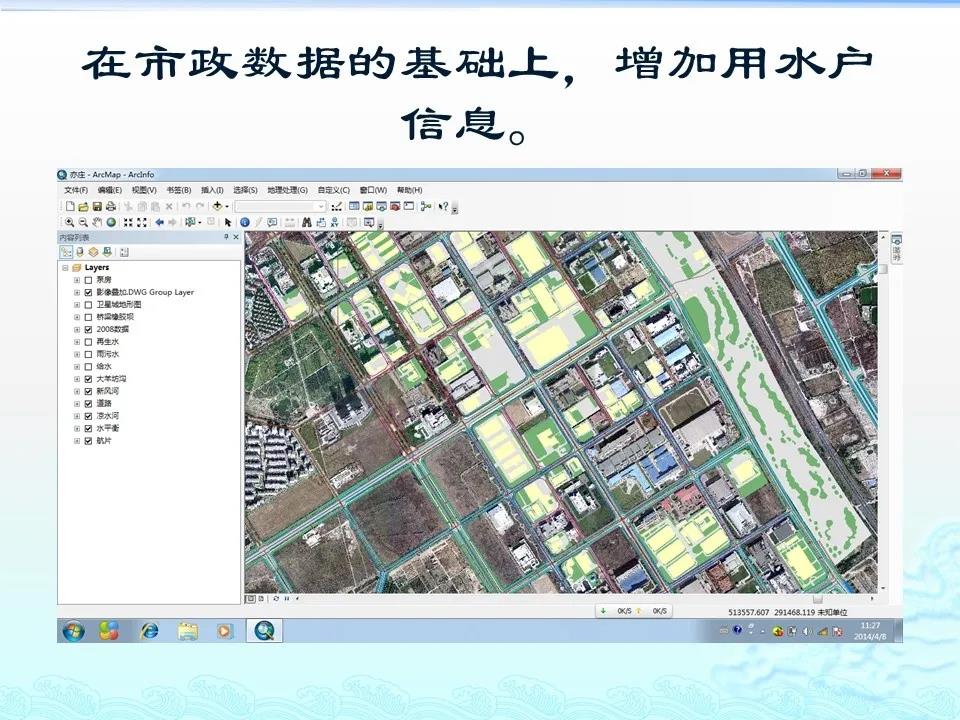Click the Save map document icon
960x720 pixels.
click(97, 206)
